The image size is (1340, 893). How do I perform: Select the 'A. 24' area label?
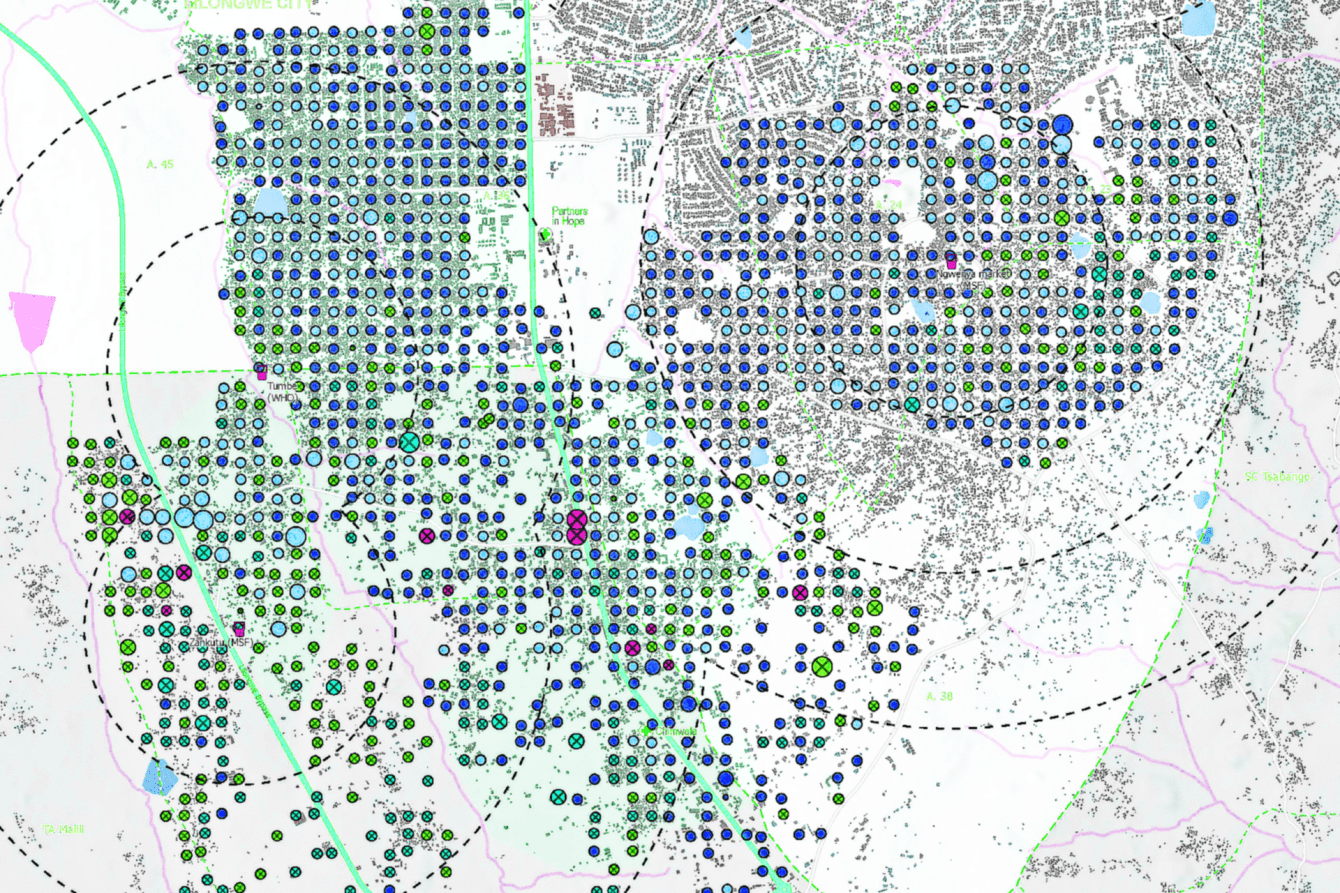887,205
